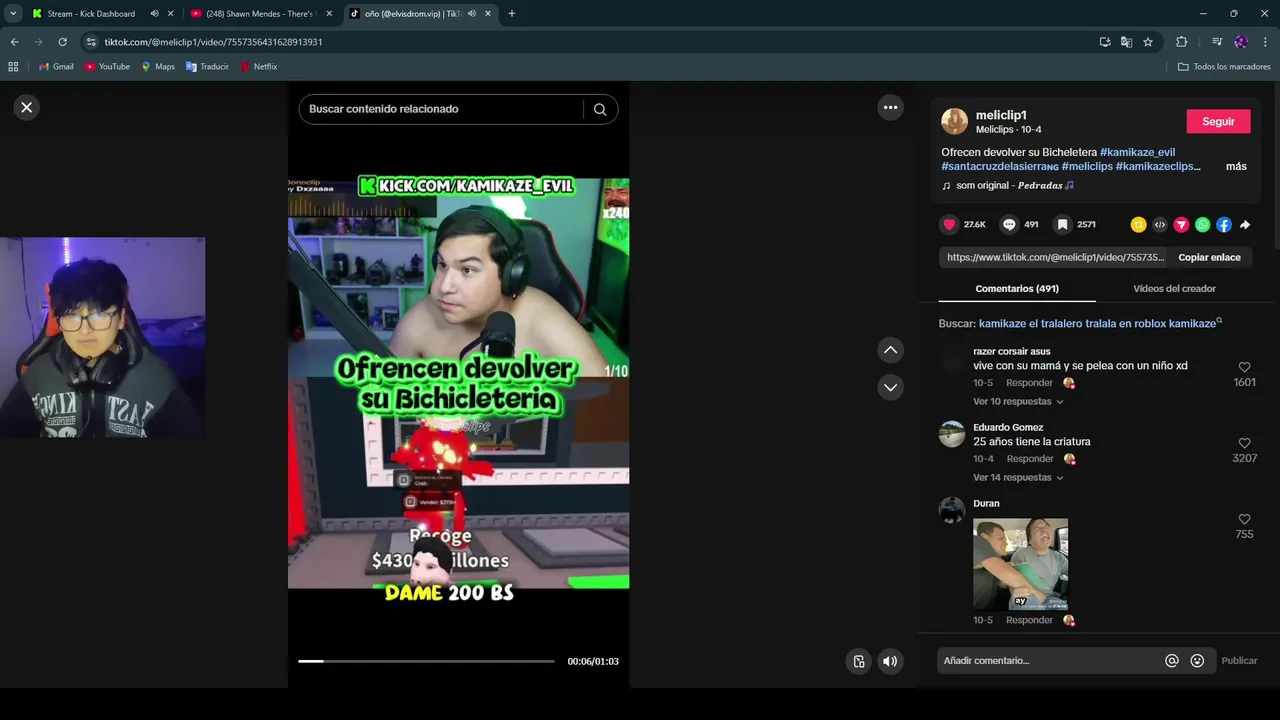Bookmark this page with the star icon
Image resolution: width=1280 pixels, height=720 pixels.
click(1148, 42)
